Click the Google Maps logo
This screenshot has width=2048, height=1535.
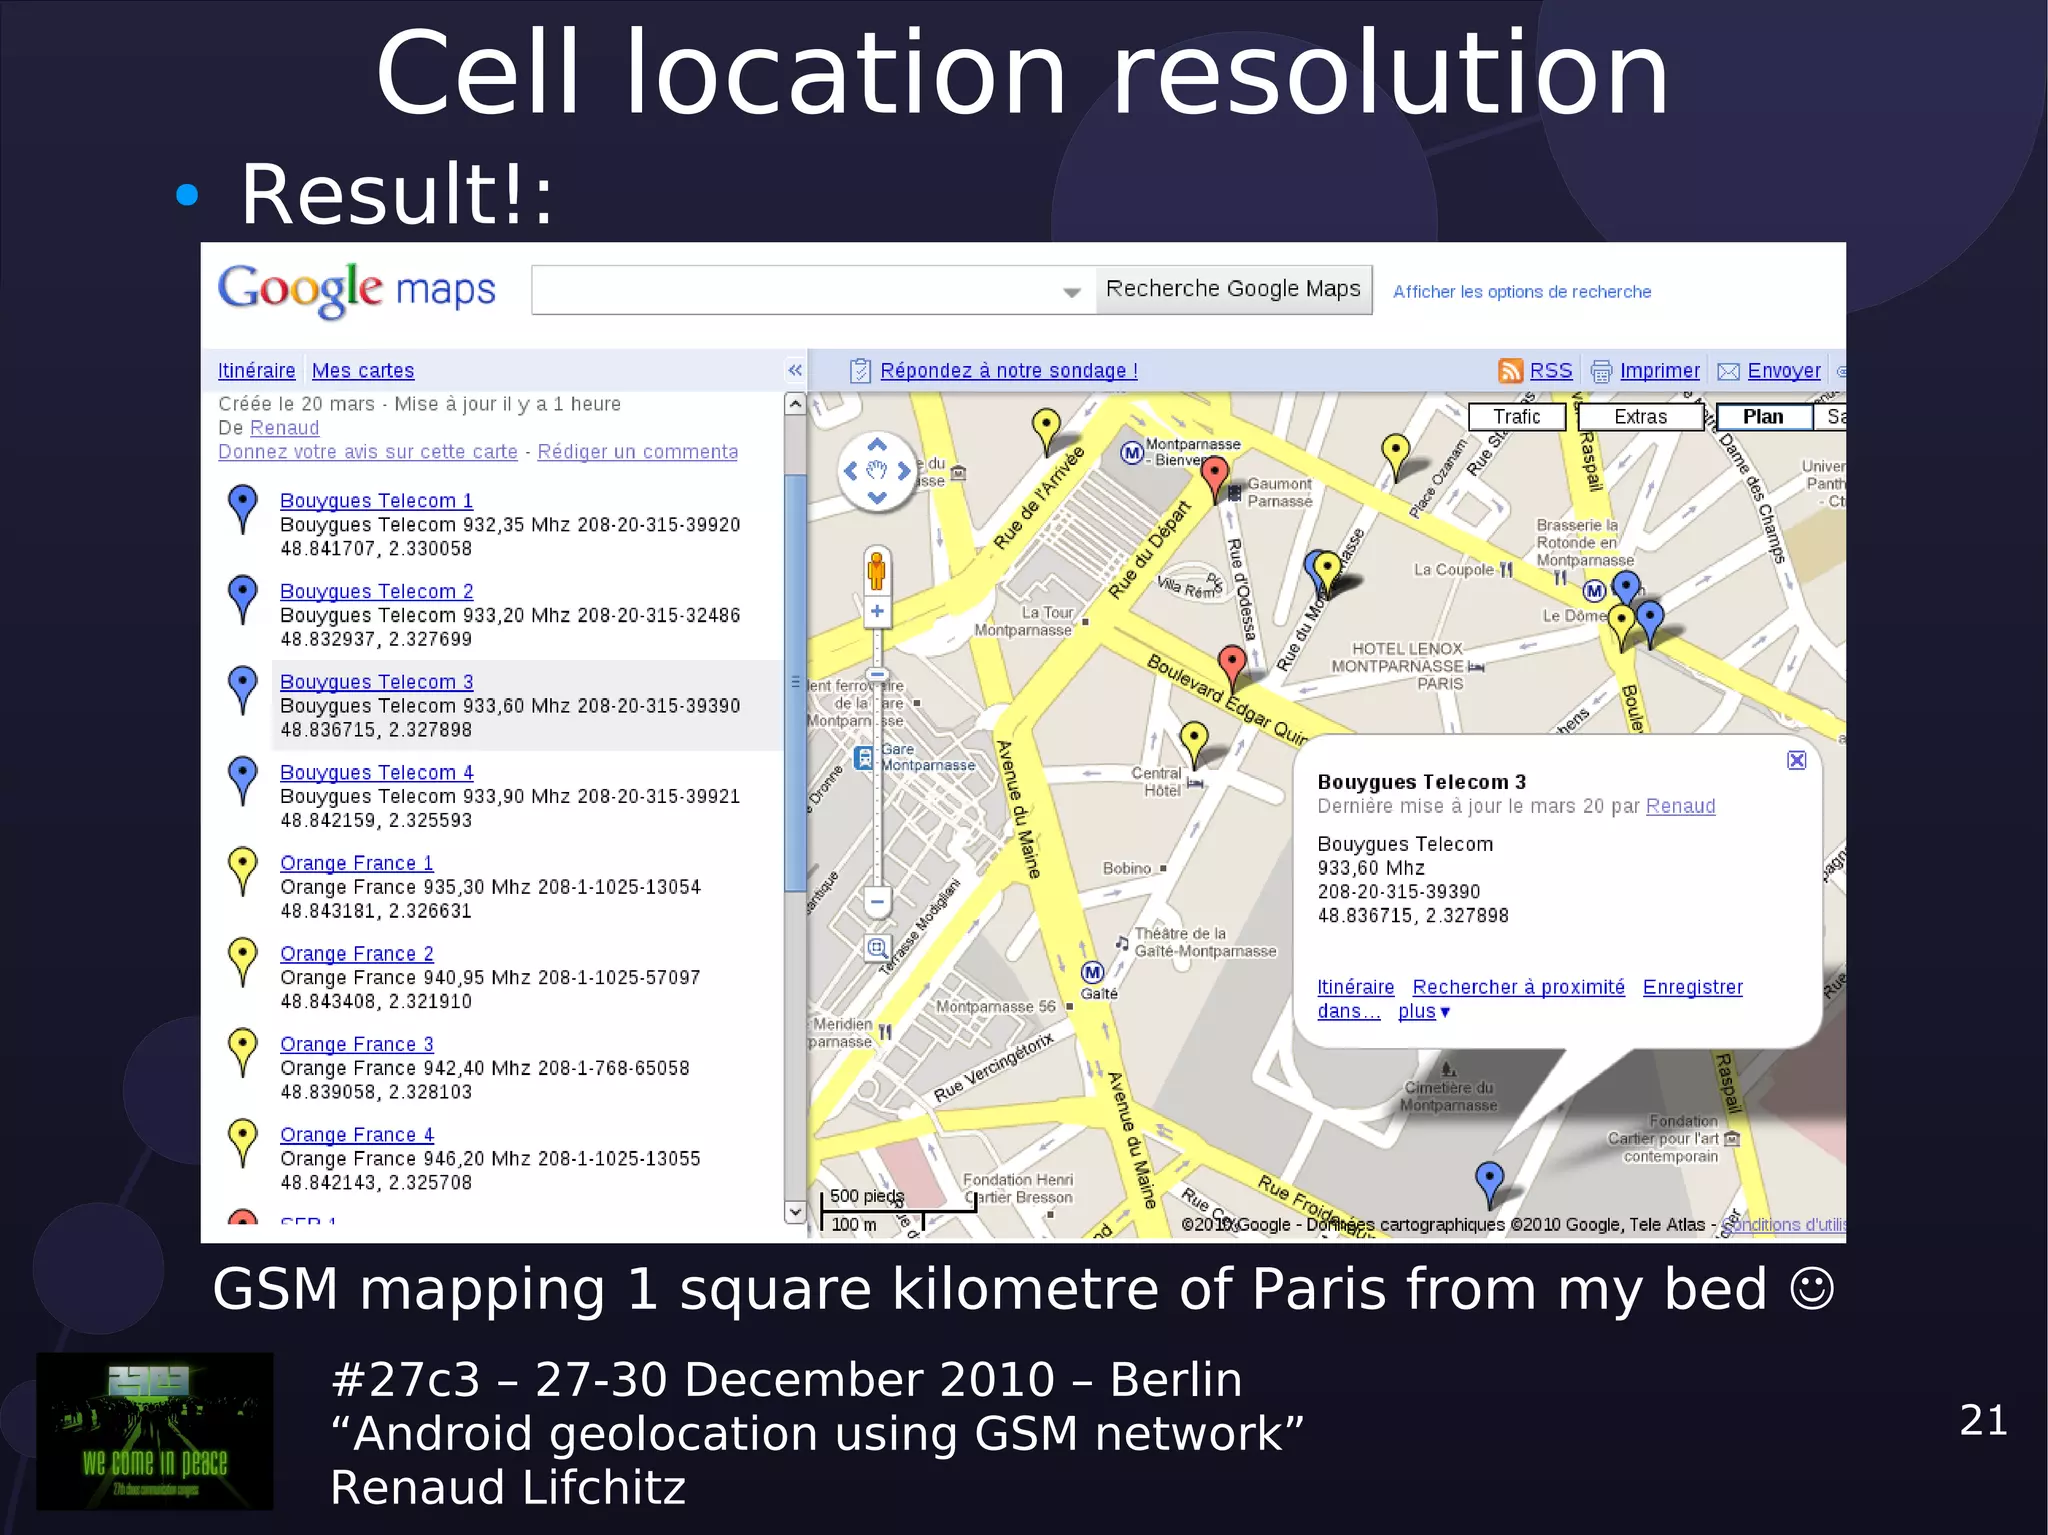click(x=356, y=289)
